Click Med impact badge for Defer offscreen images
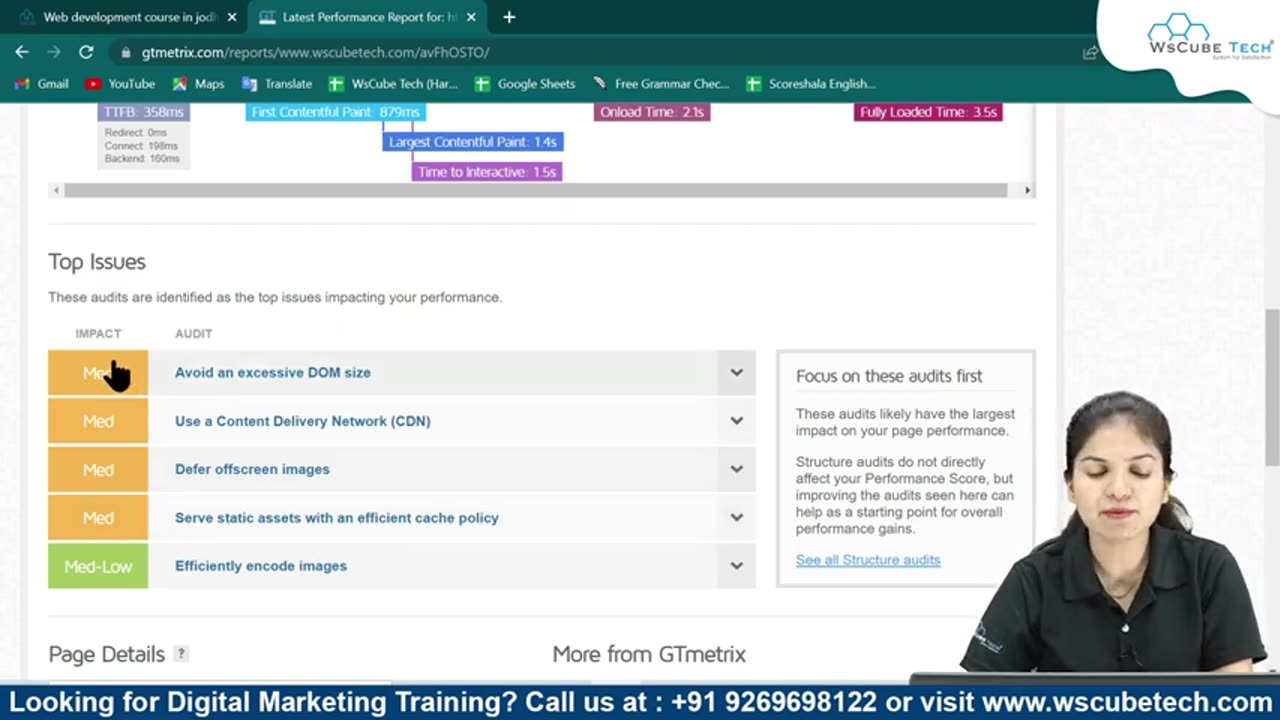The image size is (1280, 720). (x=98, y=469)
